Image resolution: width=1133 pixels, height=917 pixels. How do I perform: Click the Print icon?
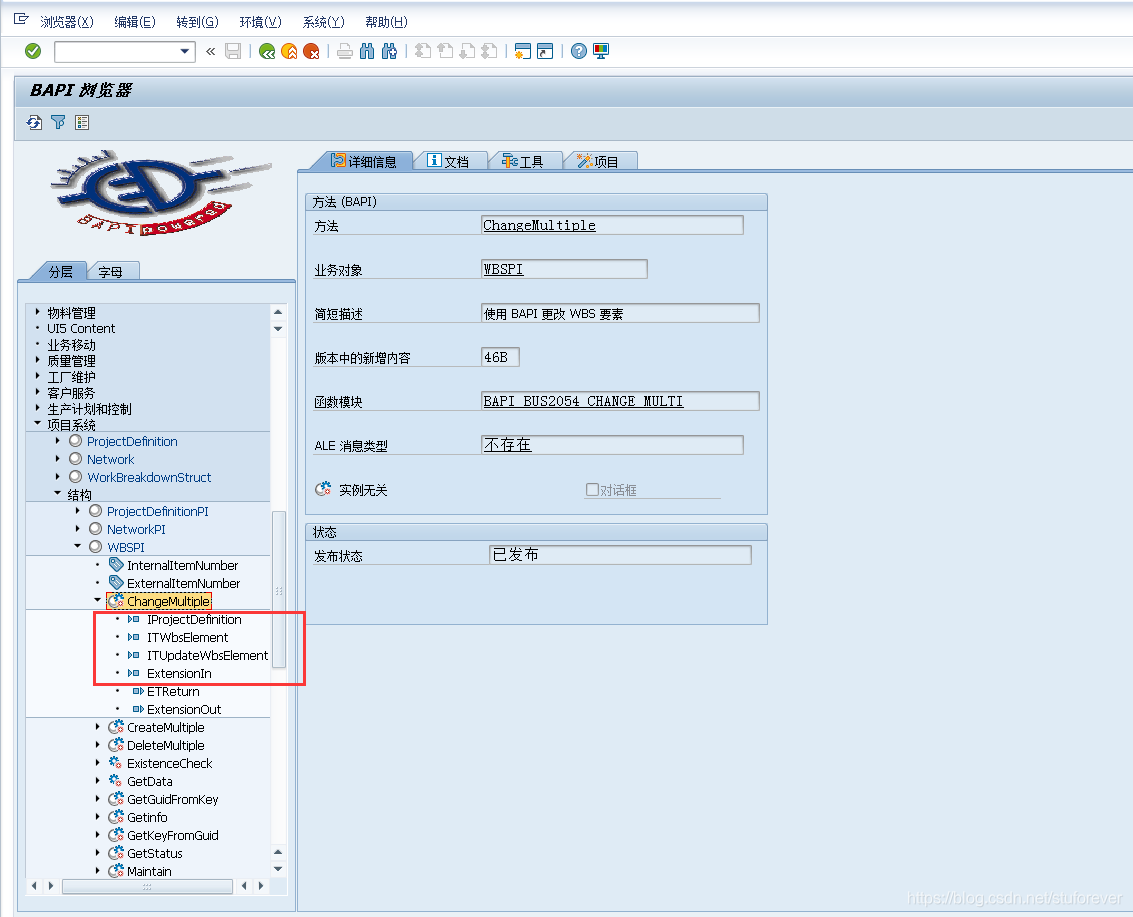(x=345, y=51)
